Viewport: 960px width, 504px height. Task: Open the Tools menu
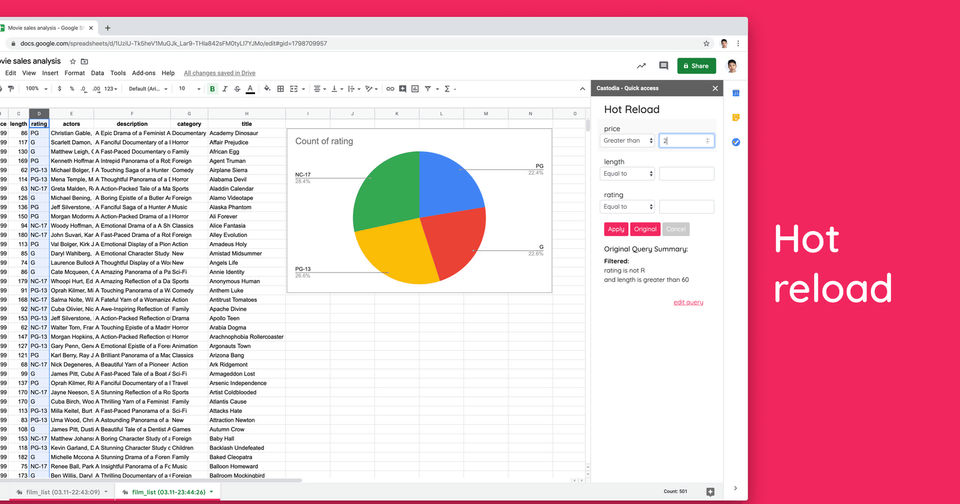118,73
